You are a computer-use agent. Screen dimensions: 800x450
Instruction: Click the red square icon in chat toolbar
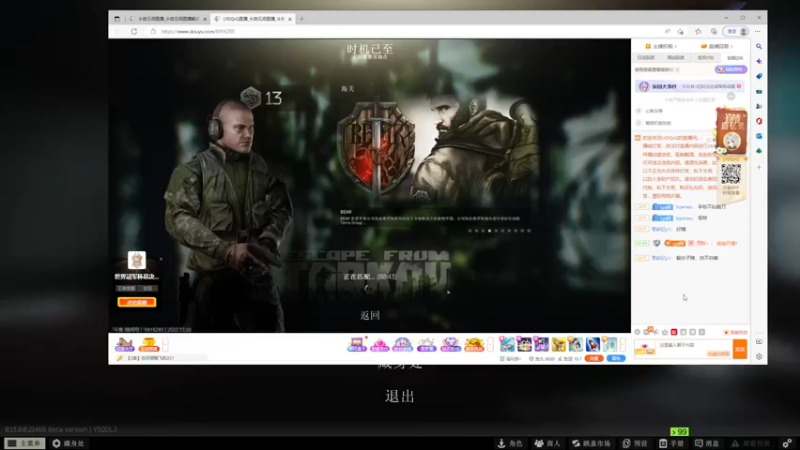[x=673, y=332]
